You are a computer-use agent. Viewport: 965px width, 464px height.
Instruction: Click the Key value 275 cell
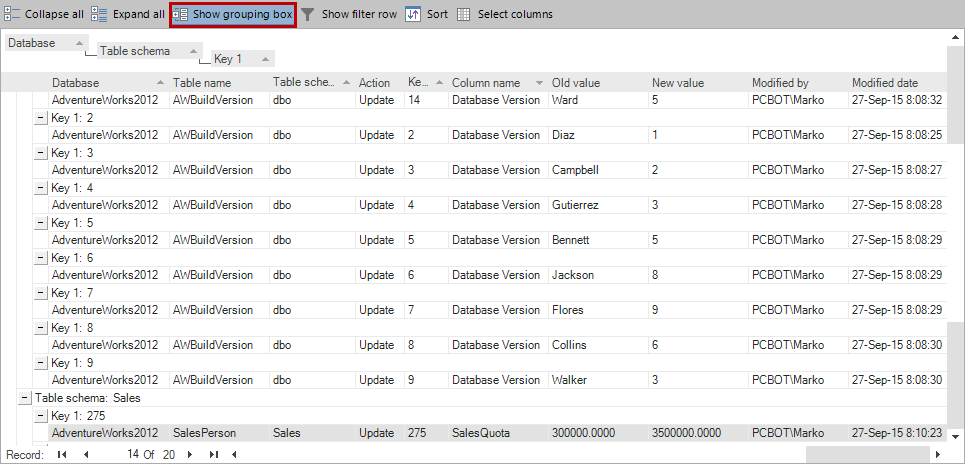point(426,433)
